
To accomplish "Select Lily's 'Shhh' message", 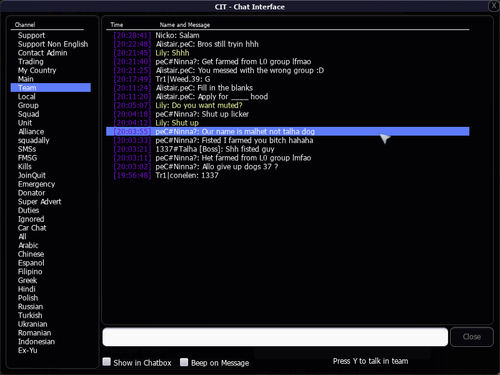I will point(288,53).
